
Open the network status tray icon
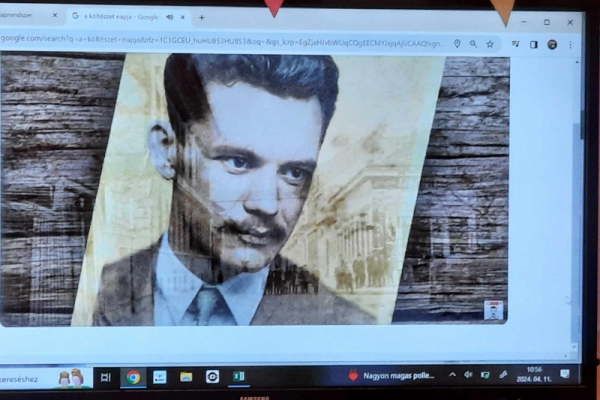[x=485, y=375]
